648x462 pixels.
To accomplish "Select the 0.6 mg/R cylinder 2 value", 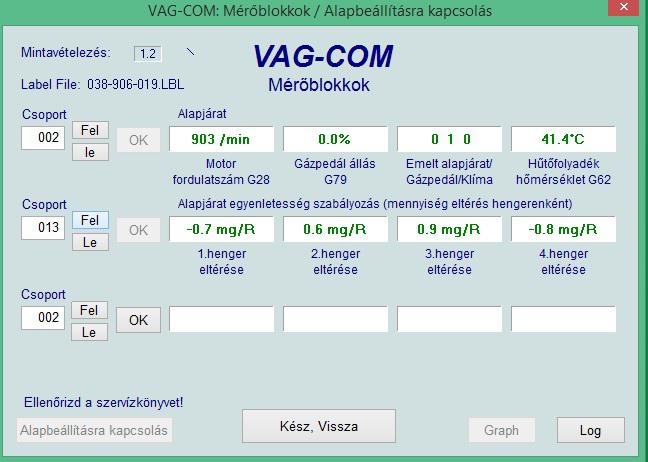I will [335, 229].
